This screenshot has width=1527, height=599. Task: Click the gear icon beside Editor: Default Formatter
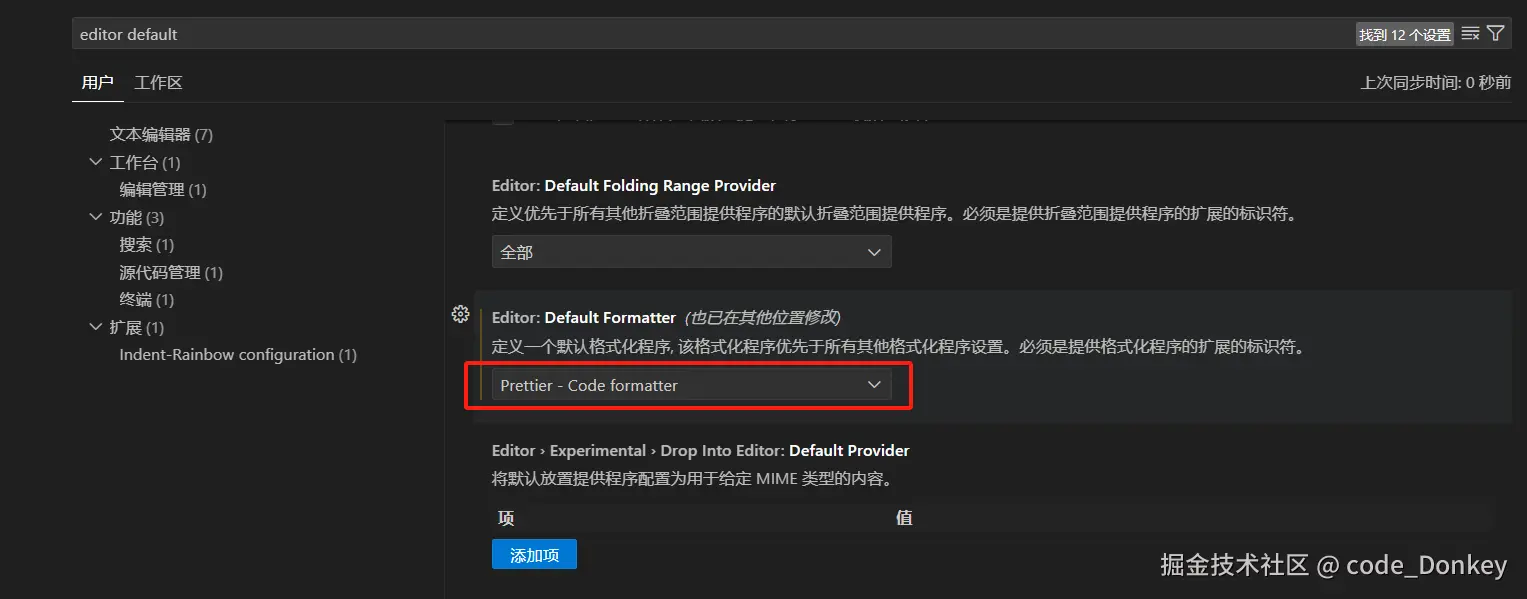pyautogui.click(x=461, y=314)
